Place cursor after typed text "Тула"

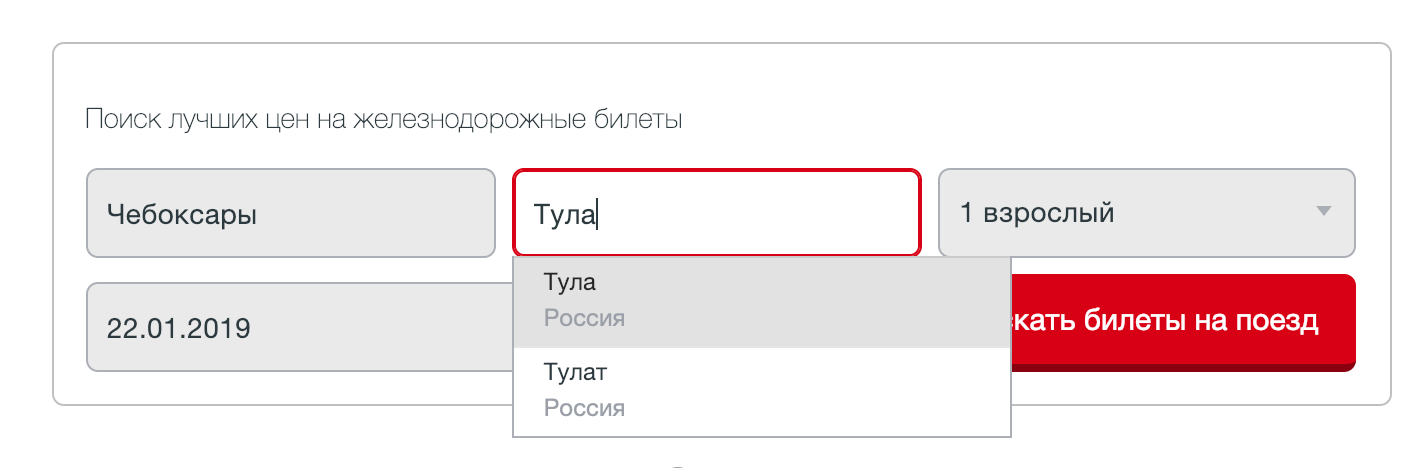click(597, 214)
